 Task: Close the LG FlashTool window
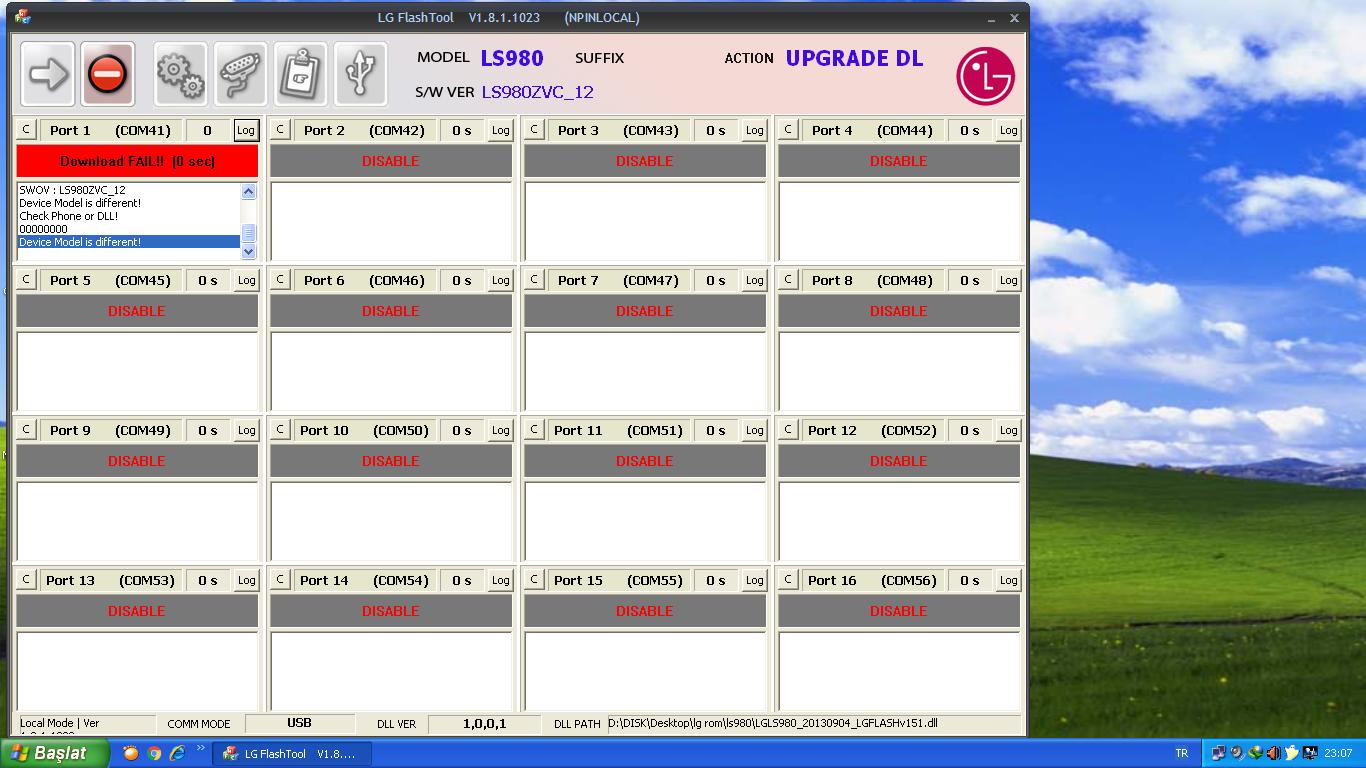1014,18
